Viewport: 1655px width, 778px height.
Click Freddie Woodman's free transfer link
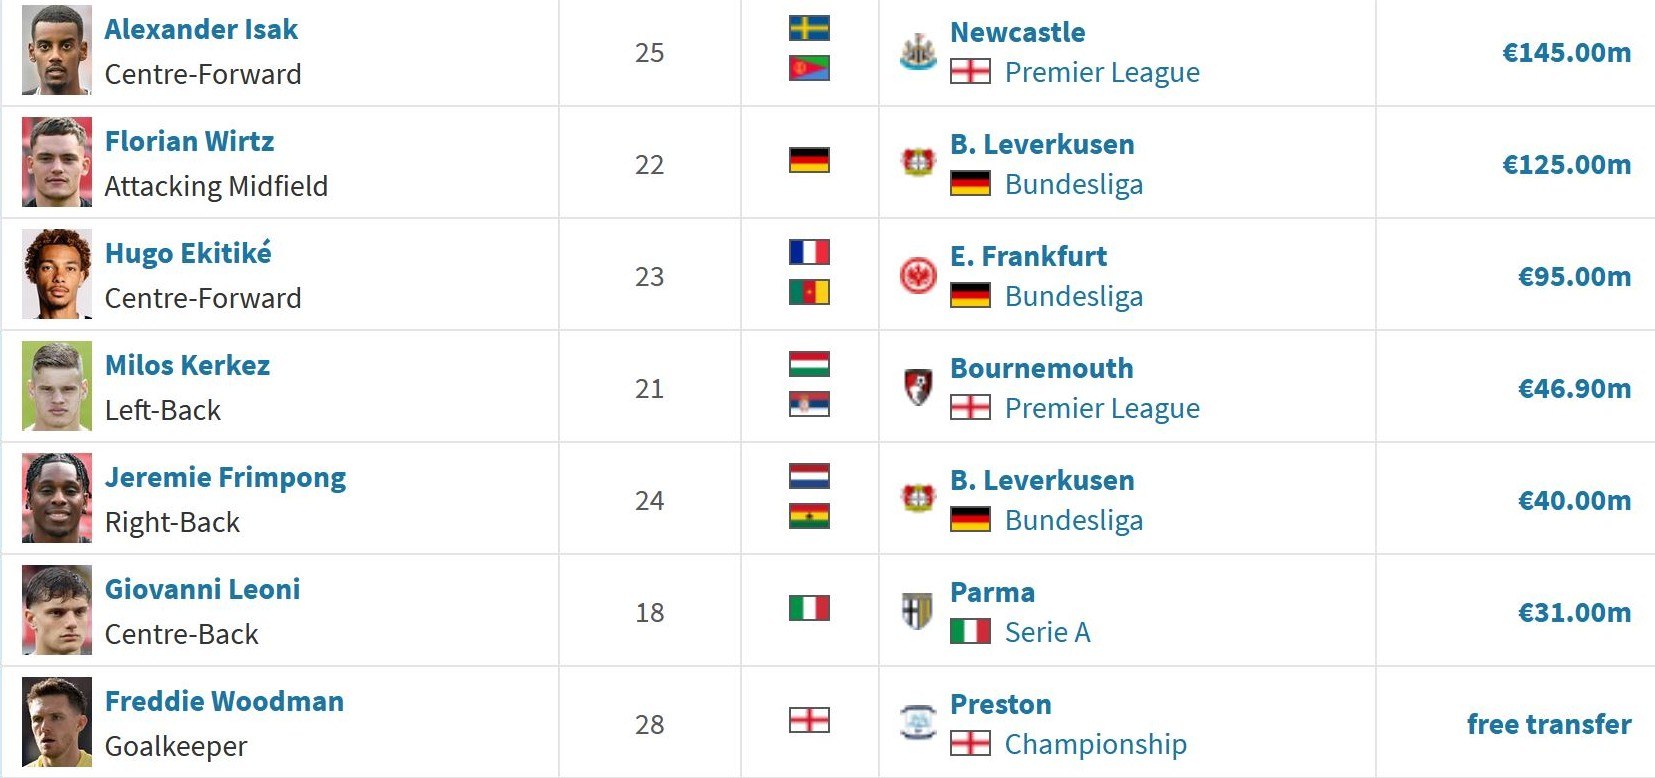coord(1548,724)
